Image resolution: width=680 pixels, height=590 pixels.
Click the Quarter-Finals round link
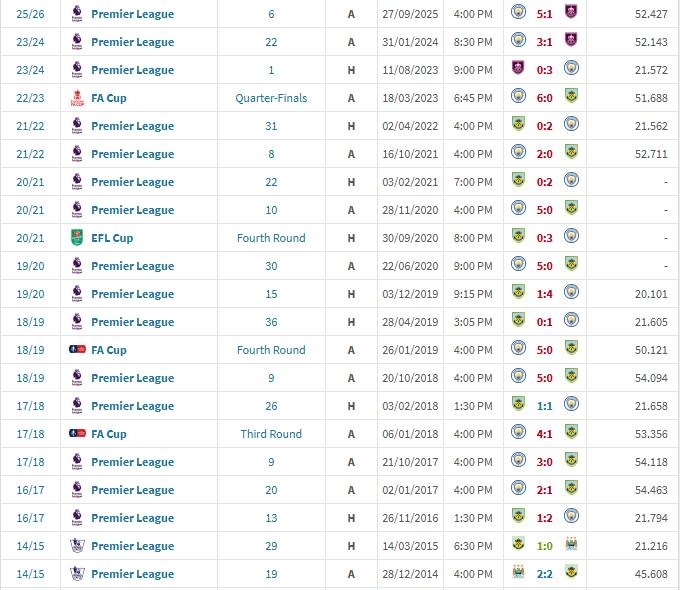pyautogui.click(x=271, y=98)
